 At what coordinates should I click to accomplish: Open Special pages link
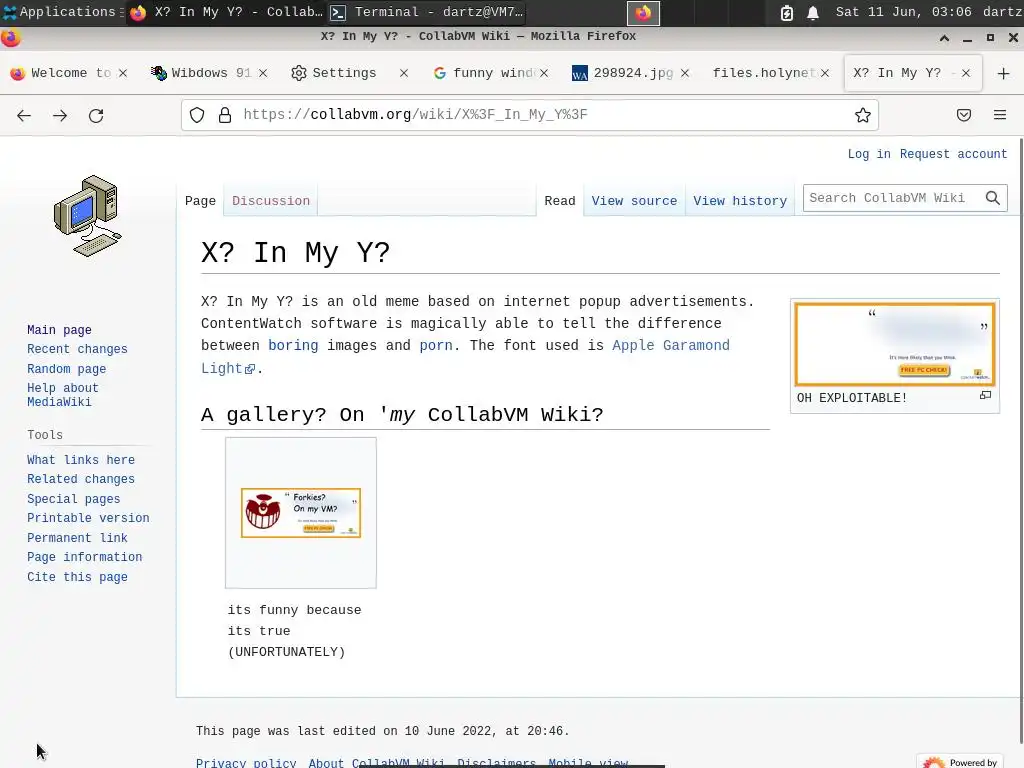click(x=74, y=499)
